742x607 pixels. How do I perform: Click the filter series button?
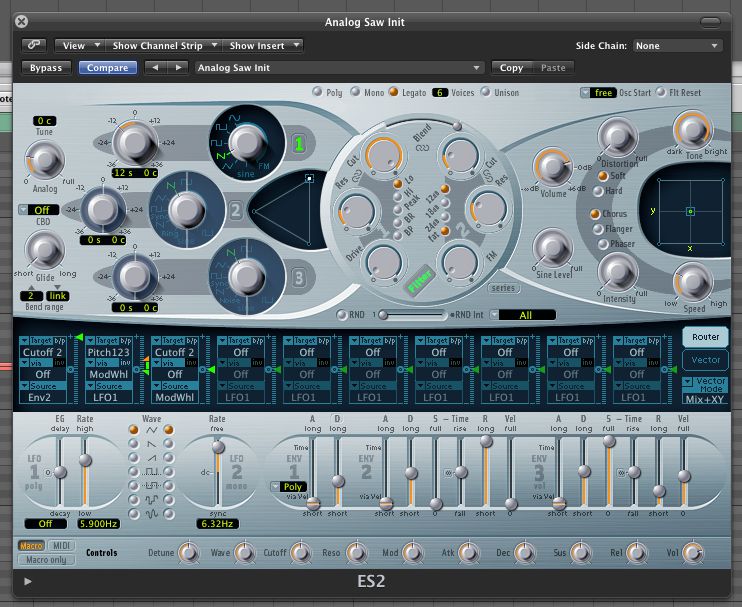pos(503,288)
